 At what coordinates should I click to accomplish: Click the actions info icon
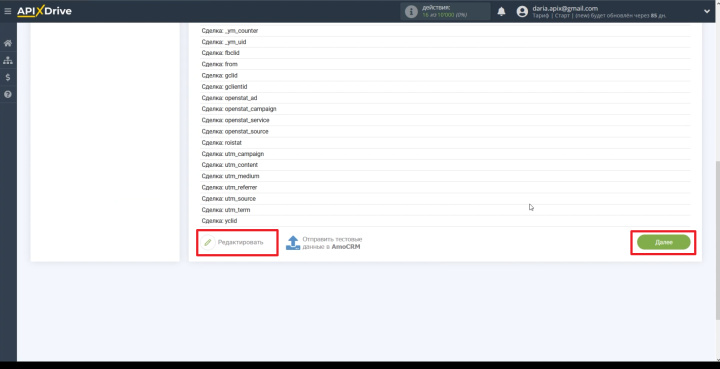point(411,11)
